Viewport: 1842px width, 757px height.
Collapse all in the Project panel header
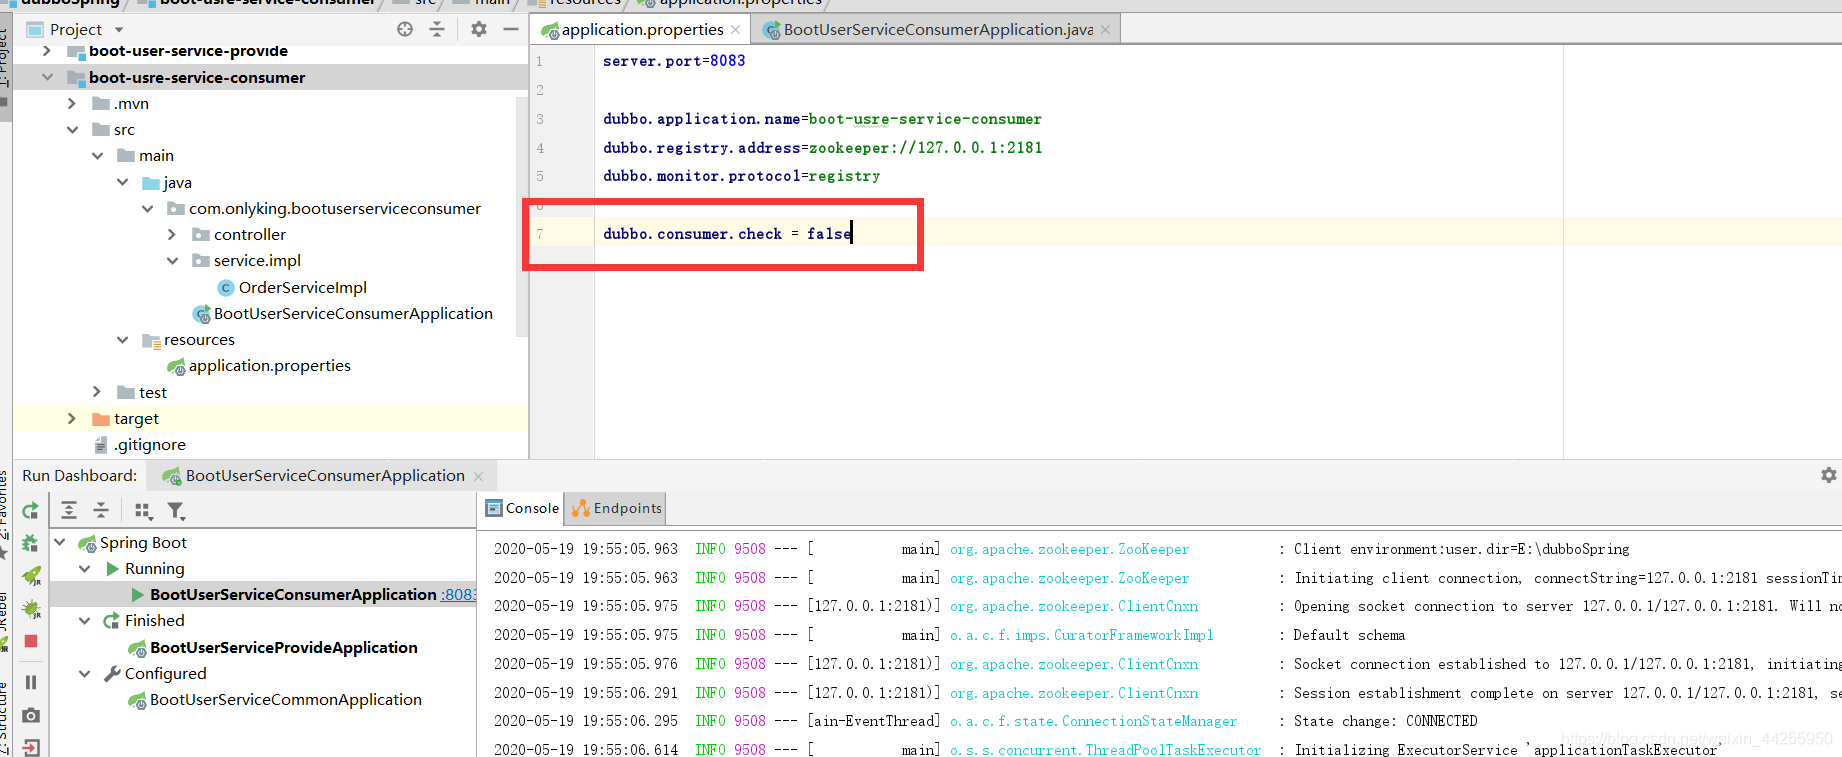(437, 29)
